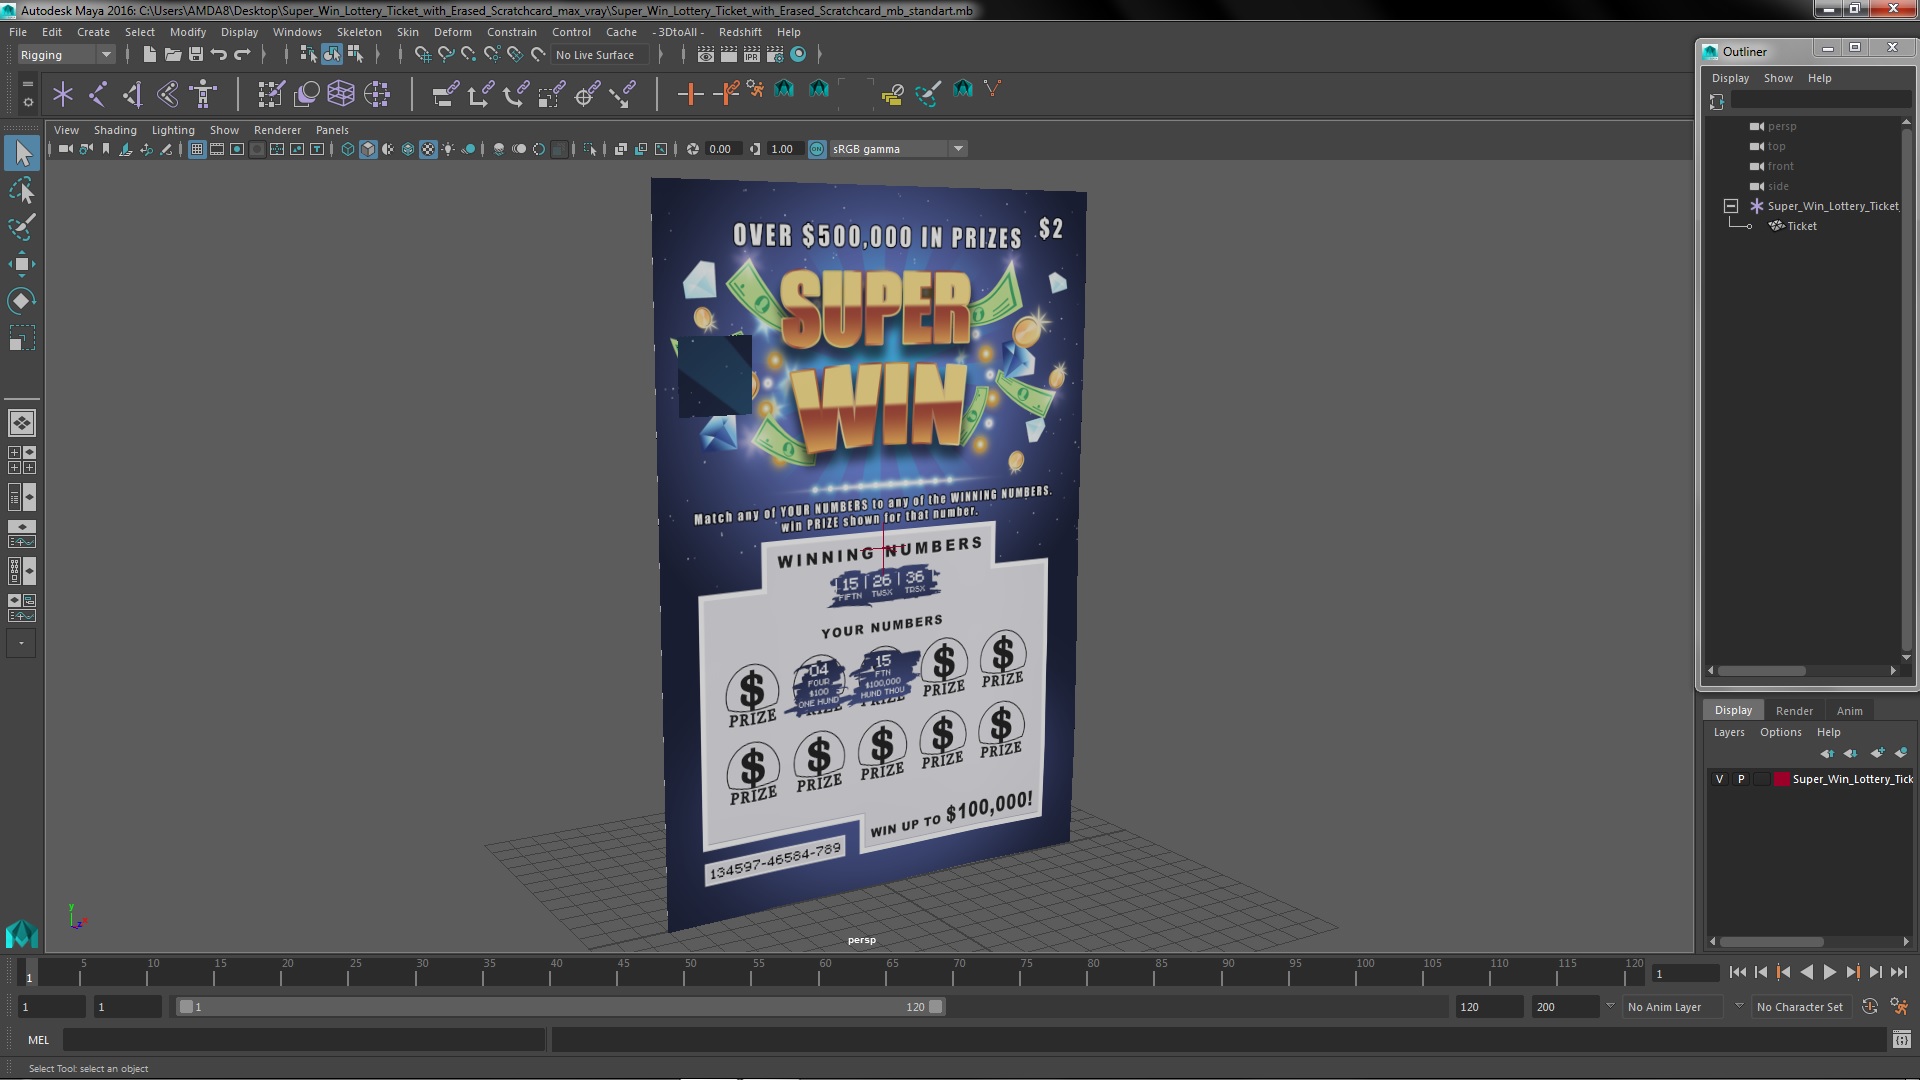1920x1080 pixels.
Task: Click the MEL script language label
Action: point(38,1040)
